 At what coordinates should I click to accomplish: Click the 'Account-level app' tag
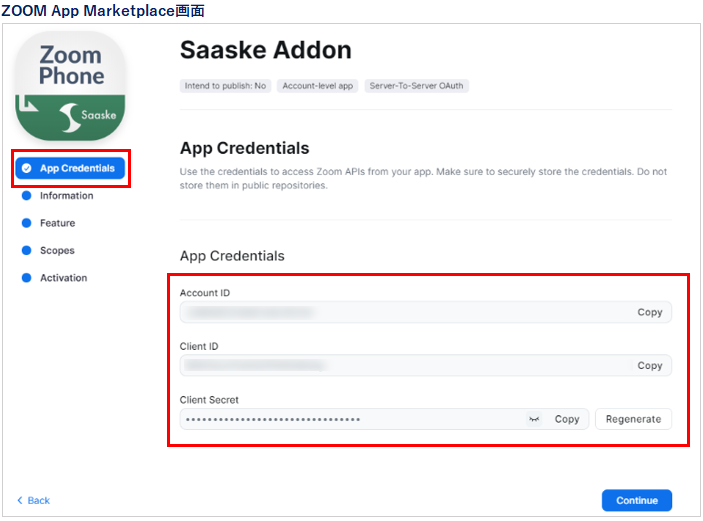point(317,86)
